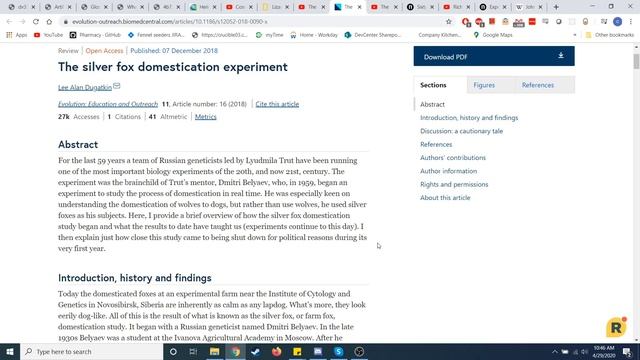The height and width of the screenshot is (360, 640).
Task: Jump to the Abstract section in sidebar
Action: coord(432,104)
